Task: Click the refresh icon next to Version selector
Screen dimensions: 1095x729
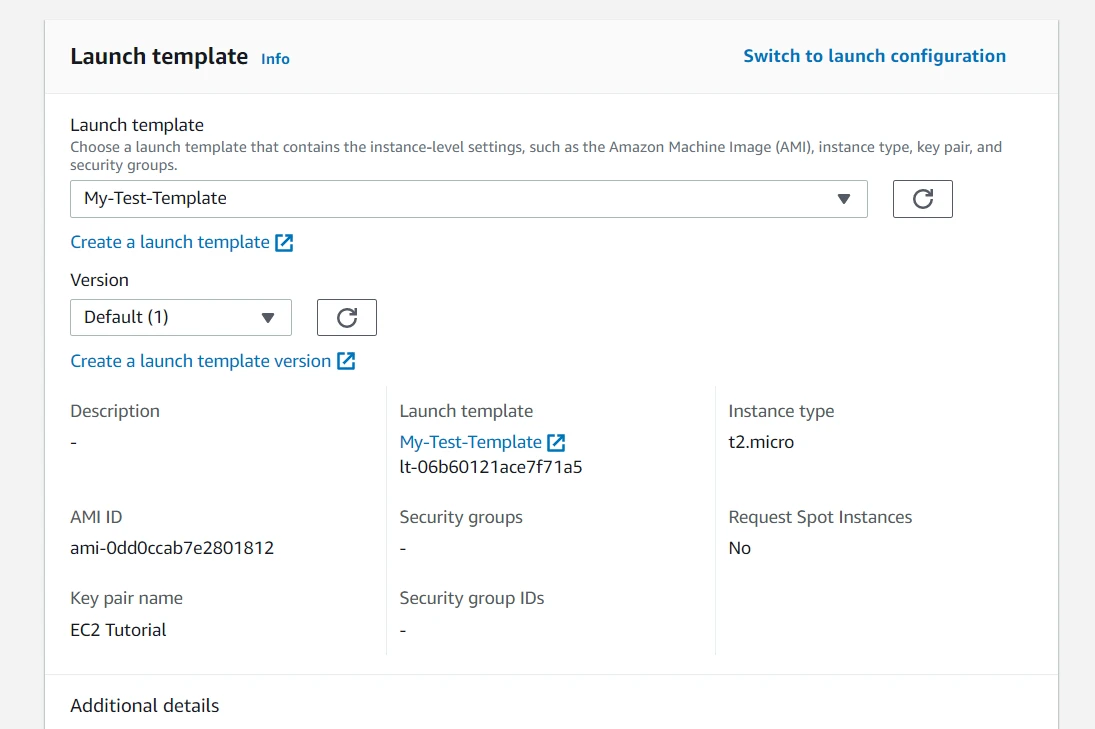Action: coord(346,317)
